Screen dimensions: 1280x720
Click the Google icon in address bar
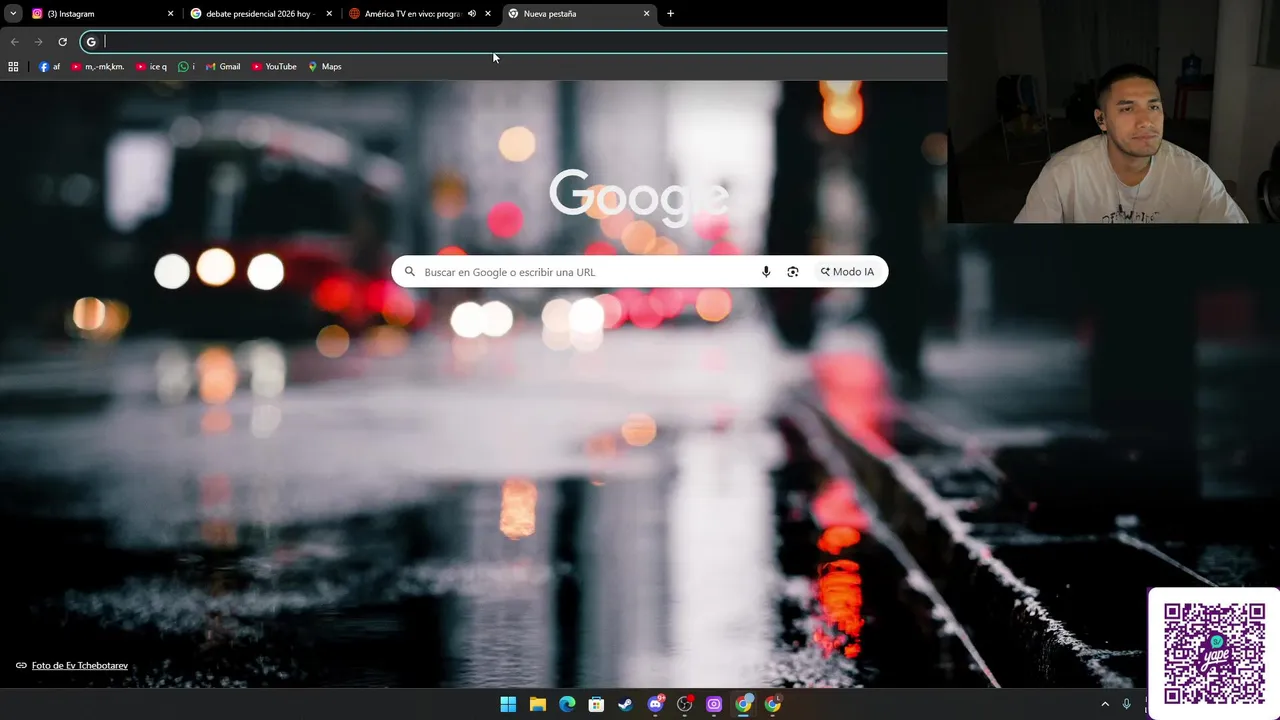pos(91,41)
